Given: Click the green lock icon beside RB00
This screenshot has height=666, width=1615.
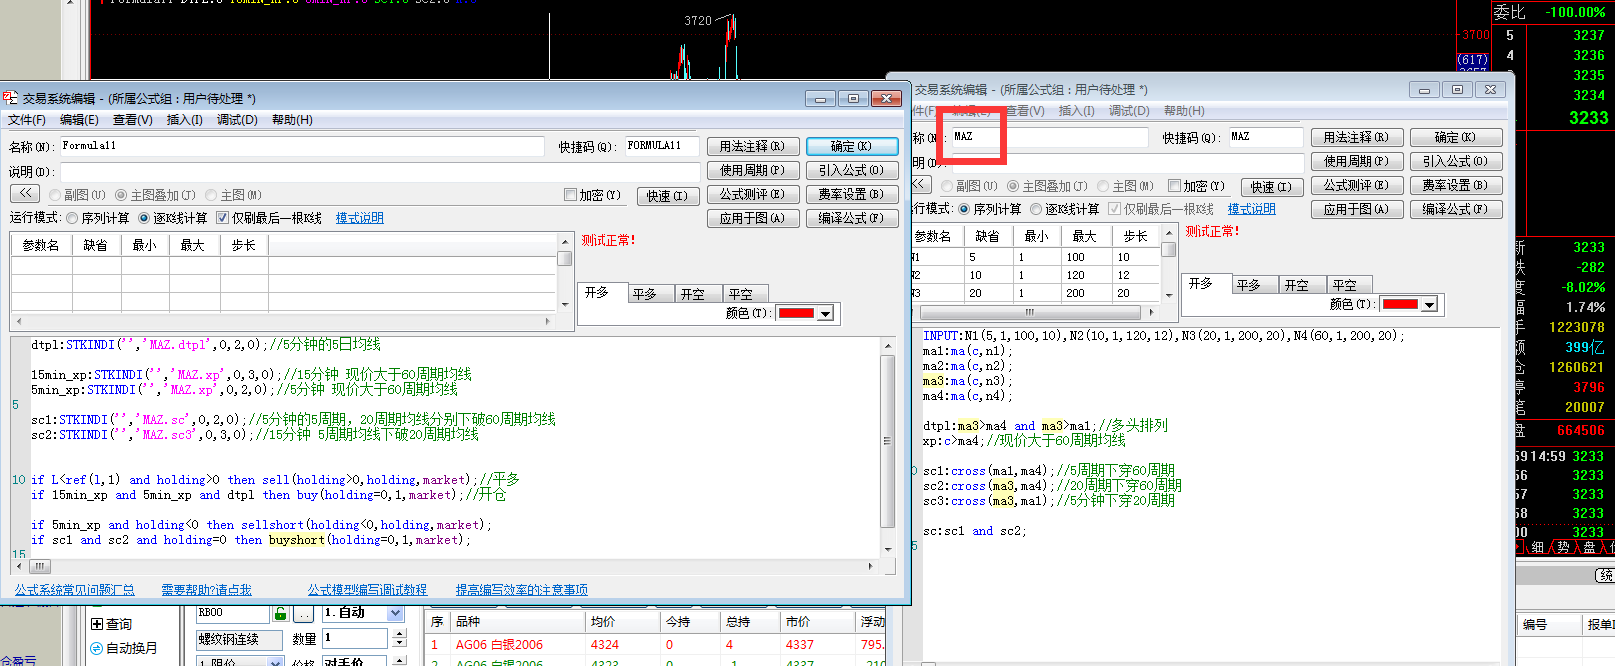Looking at the screenshot, I should 281,613.
